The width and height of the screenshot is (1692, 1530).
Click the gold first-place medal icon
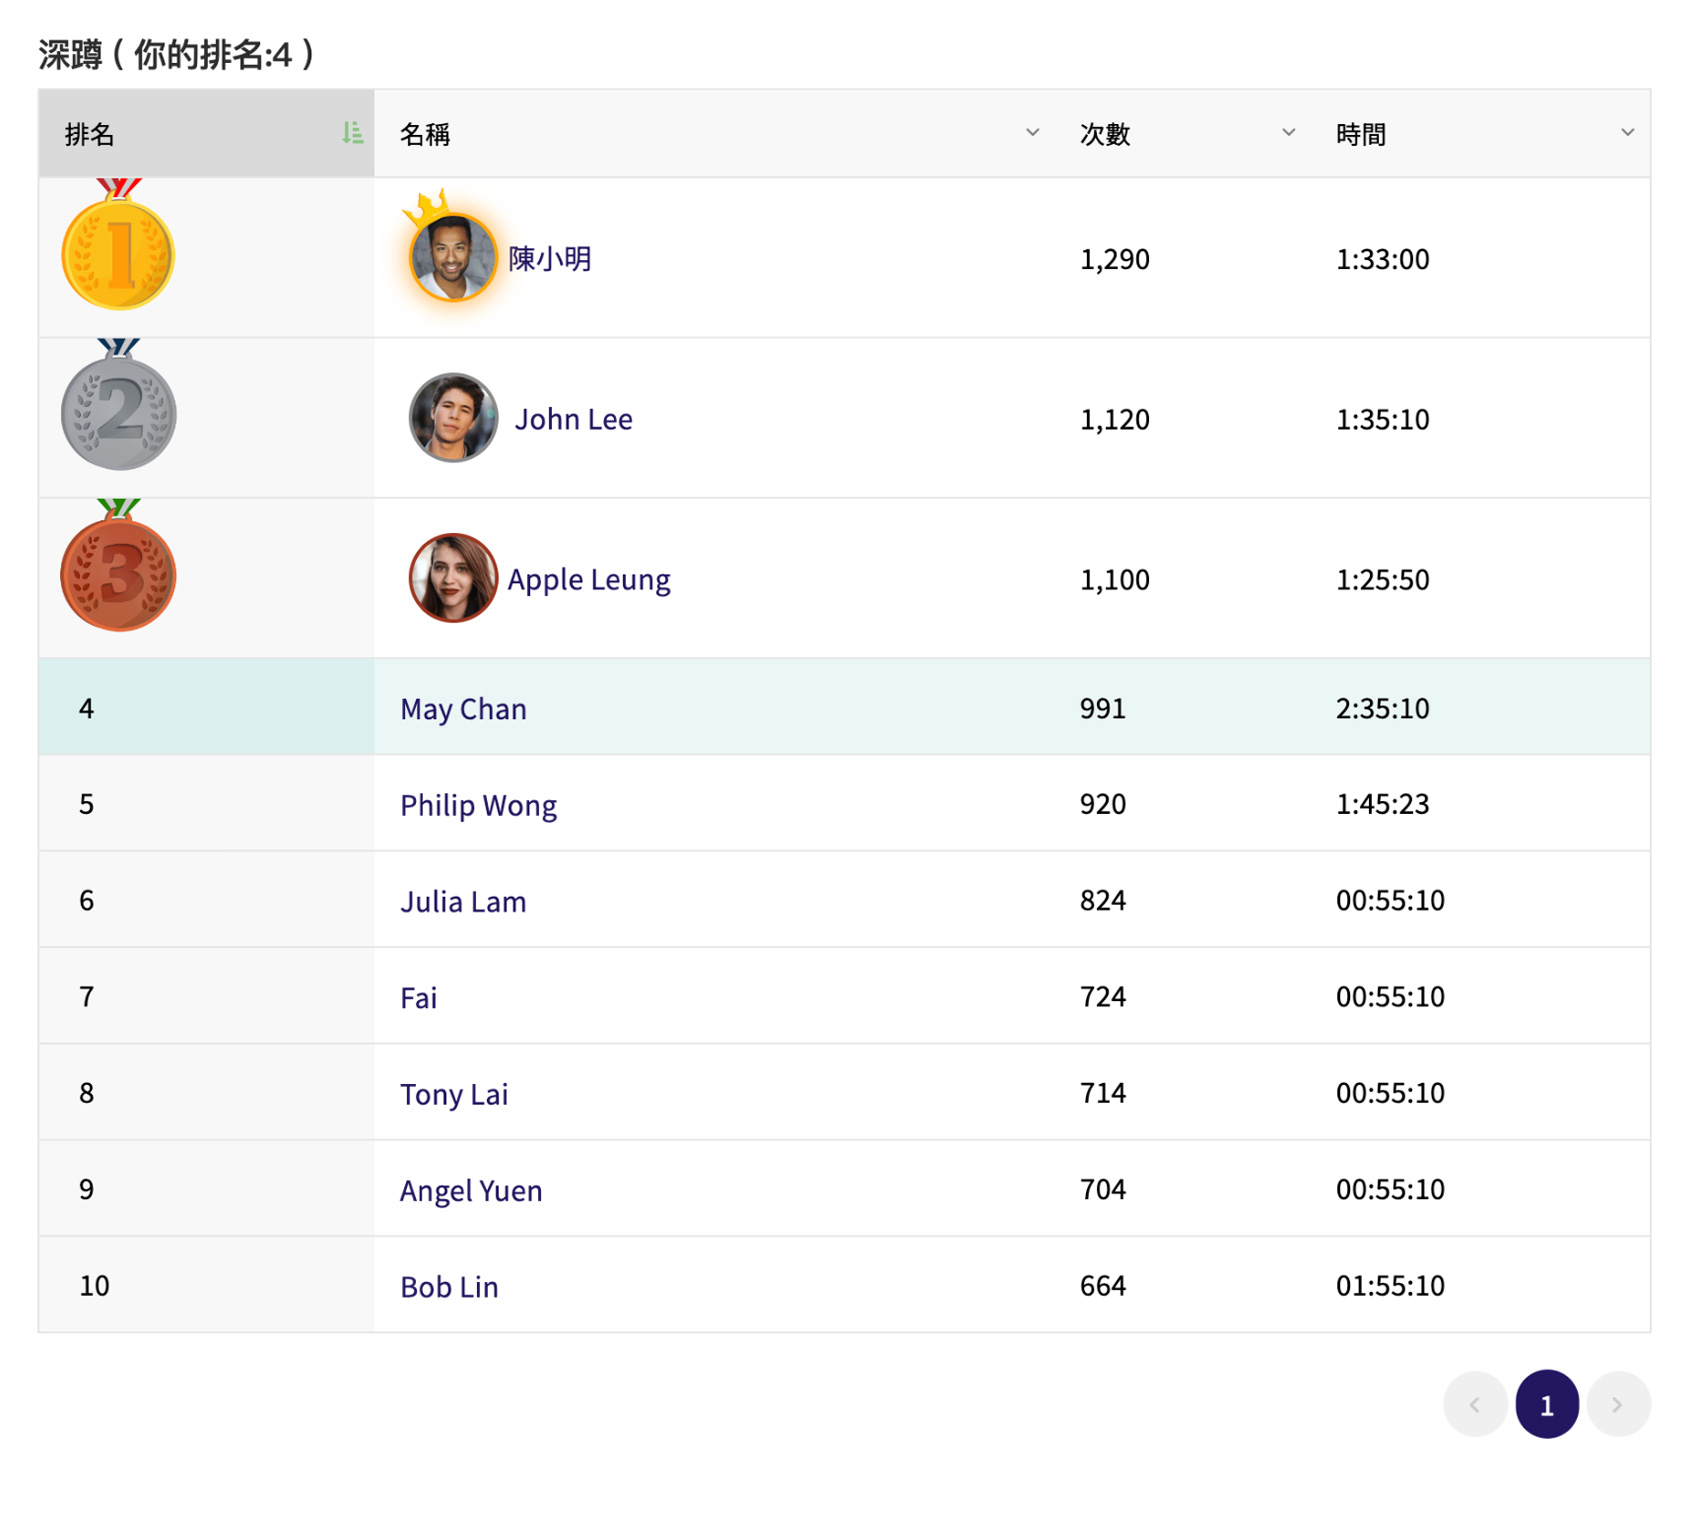click(118, 254)
